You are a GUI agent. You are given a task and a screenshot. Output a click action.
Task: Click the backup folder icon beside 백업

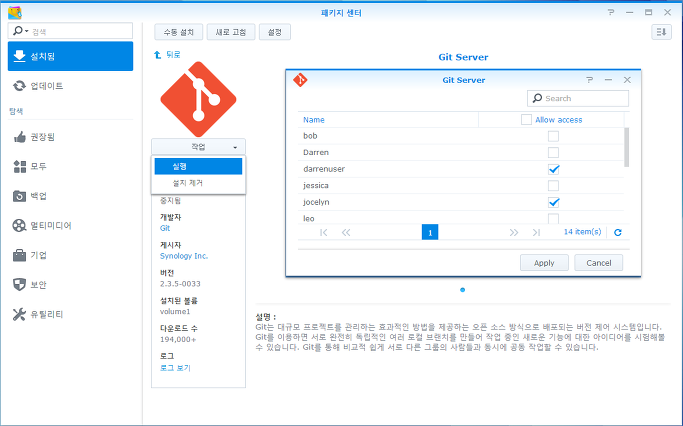point(20,196)
